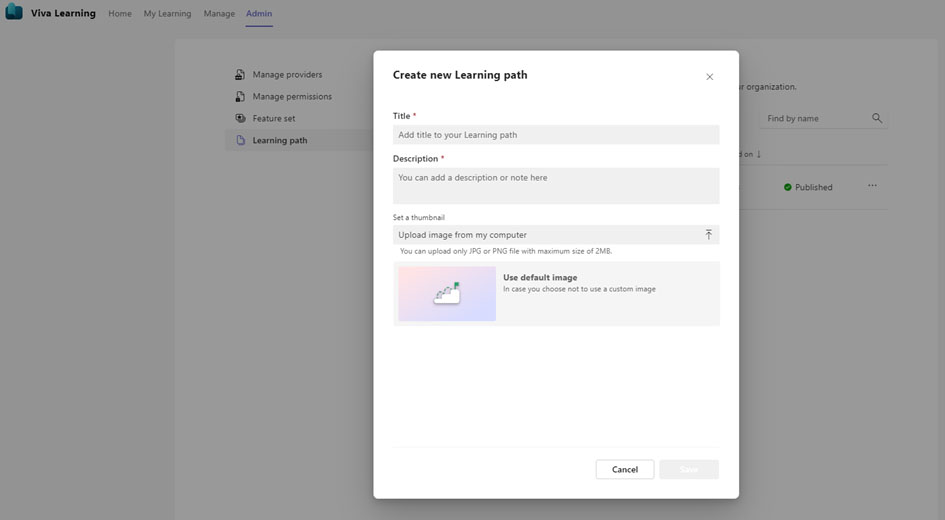Click the upload arrow icon

click(708, 235)
